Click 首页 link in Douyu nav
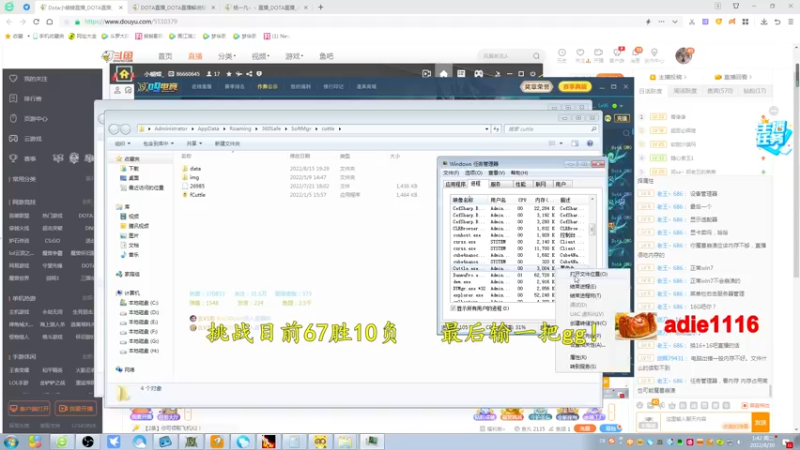Image resolution: width=800 pixels, height=450 pixels. coord(165,56)
